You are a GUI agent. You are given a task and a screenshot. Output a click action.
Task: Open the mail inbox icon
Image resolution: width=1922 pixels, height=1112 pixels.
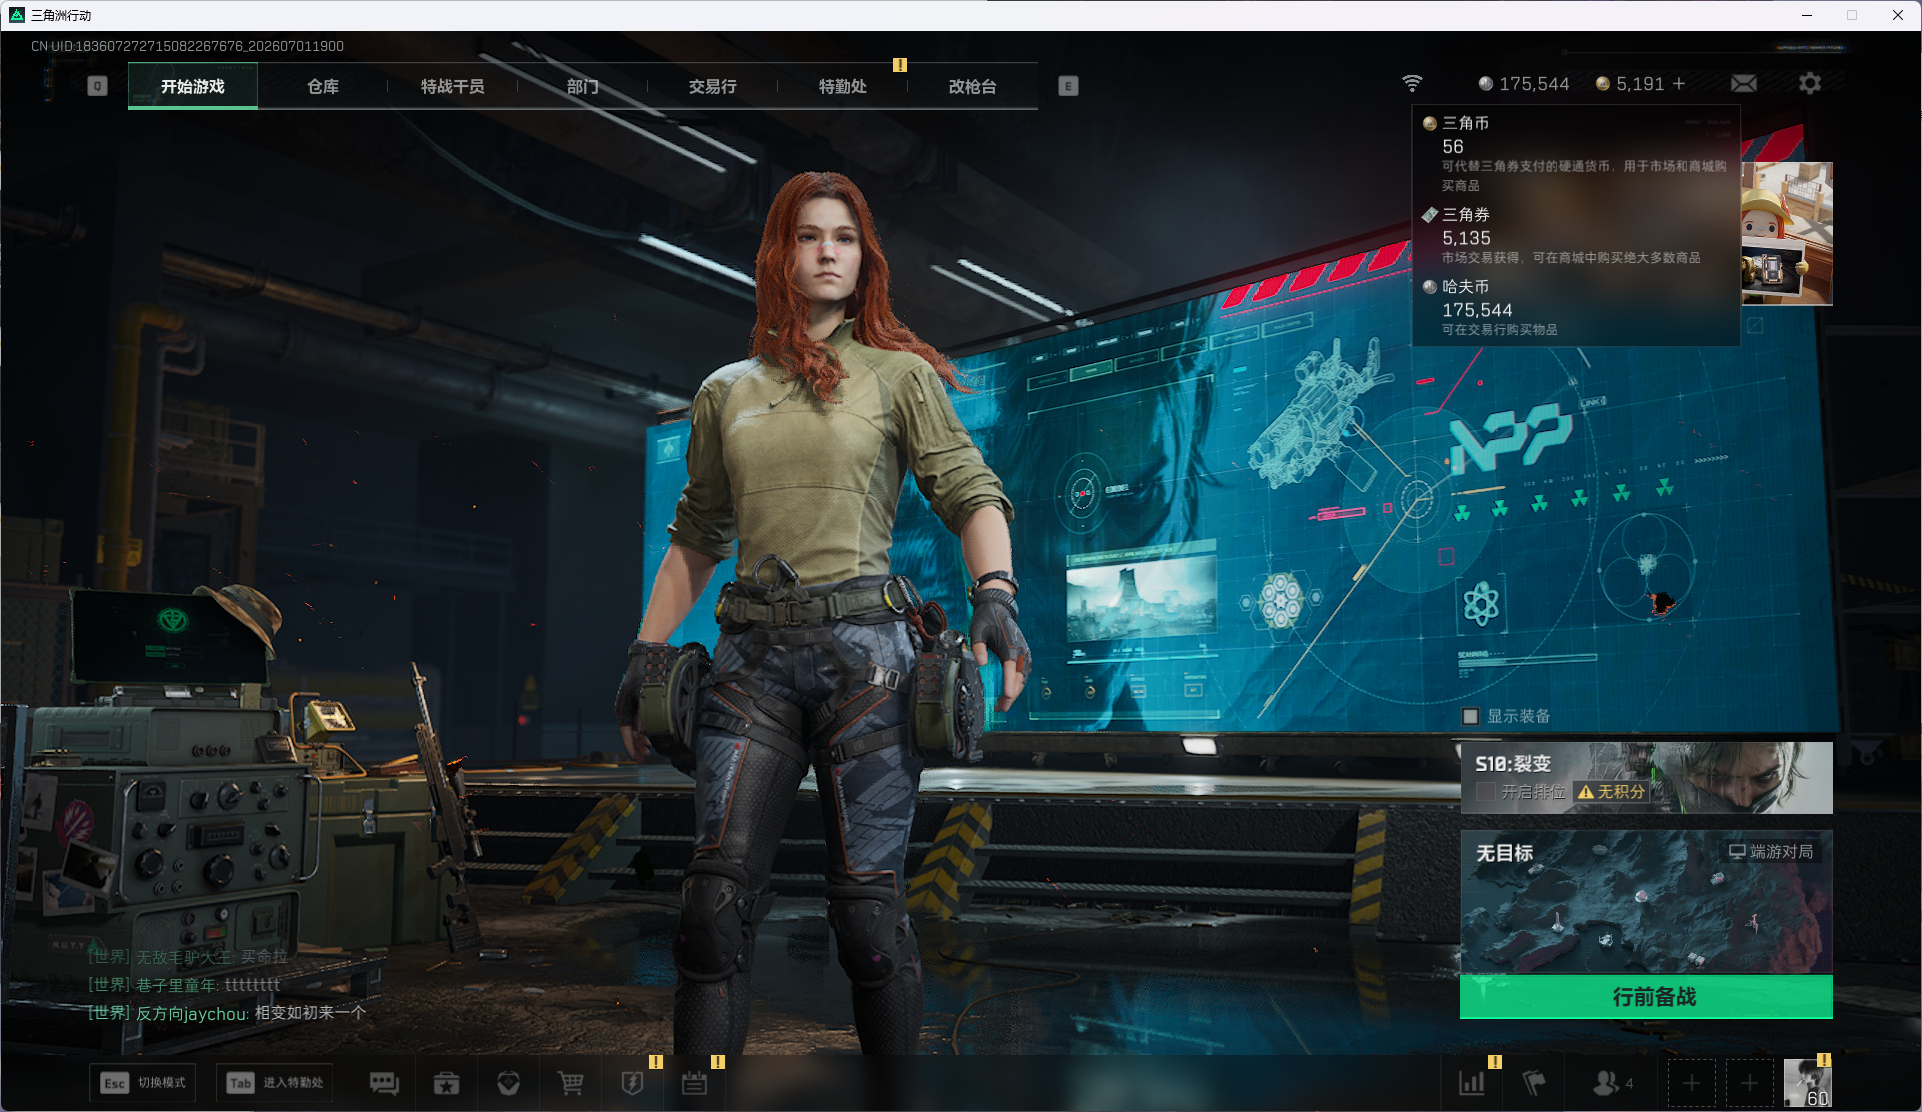point(1744,84)
